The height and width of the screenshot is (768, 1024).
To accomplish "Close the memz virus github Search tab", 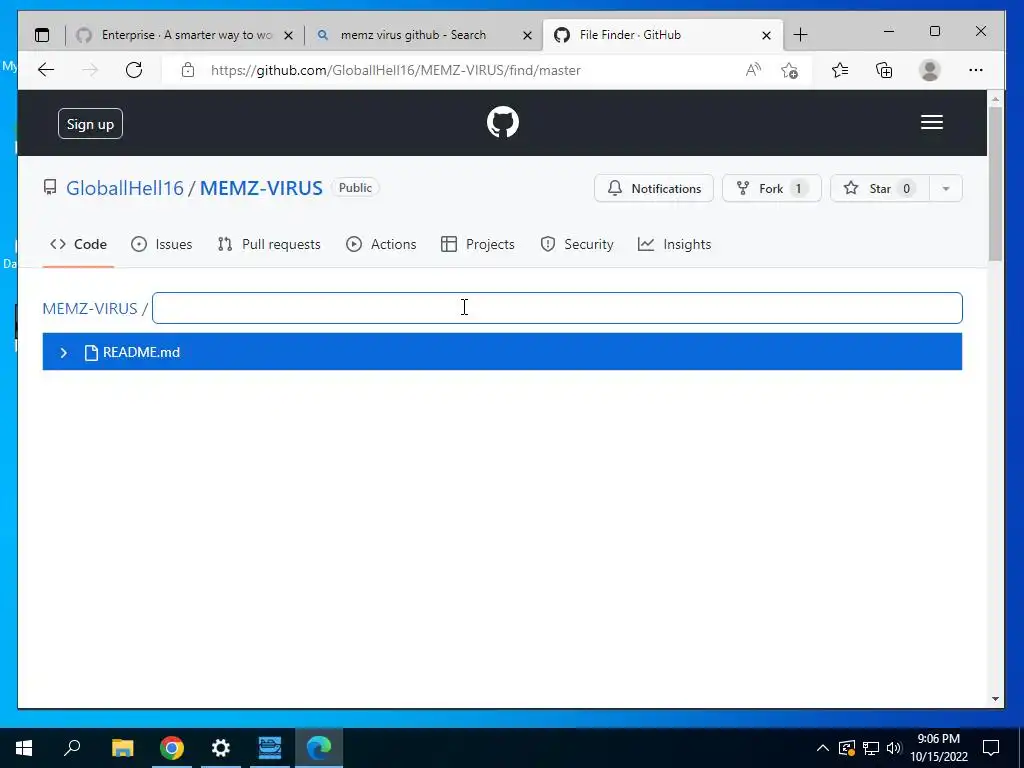I will (528, 35).
